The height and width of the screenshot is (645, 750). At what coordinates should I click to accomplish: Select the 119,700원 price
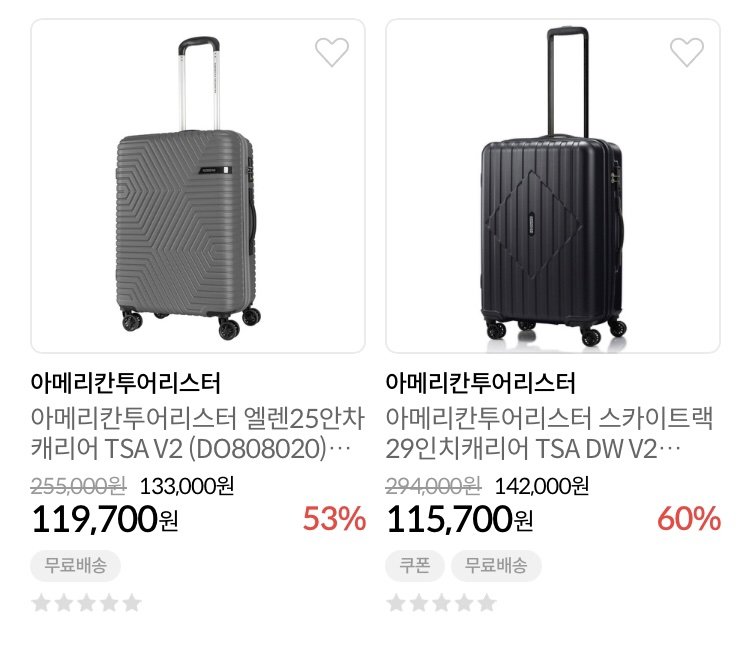[105, 519]
